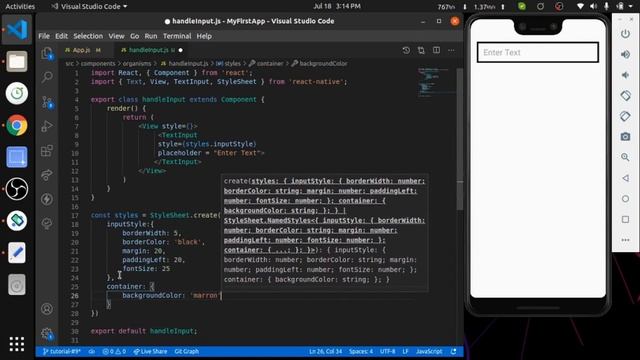Viewport: 640px width, 360px height.
Task: Rotate the emulator right
Action: (625, 116)
